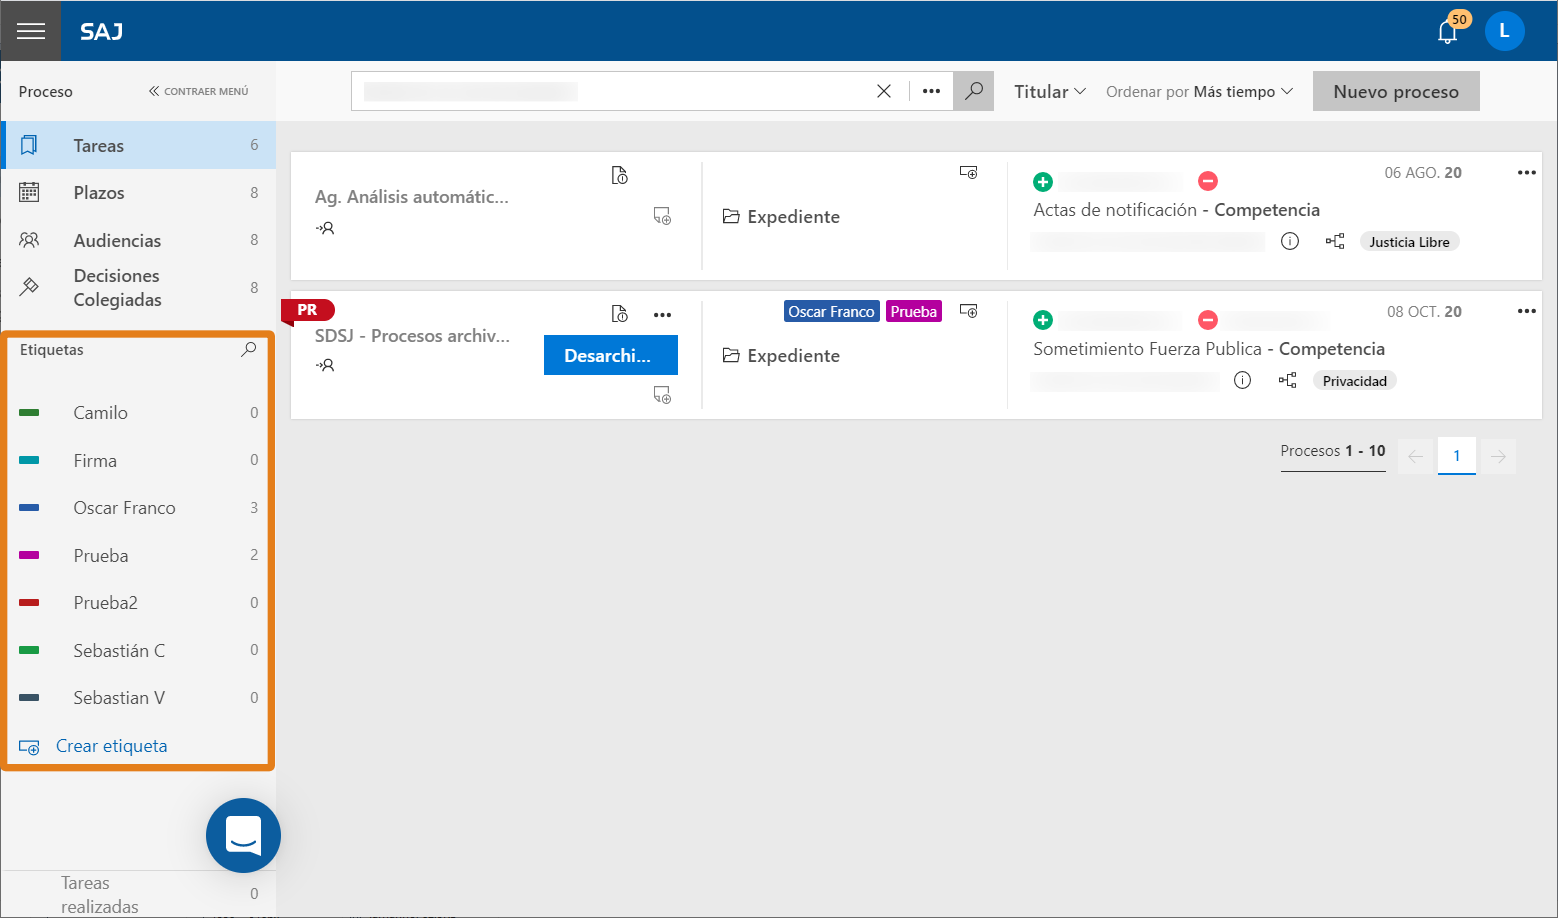Open Ordenar por Más tiempo dropdown

1199,91
